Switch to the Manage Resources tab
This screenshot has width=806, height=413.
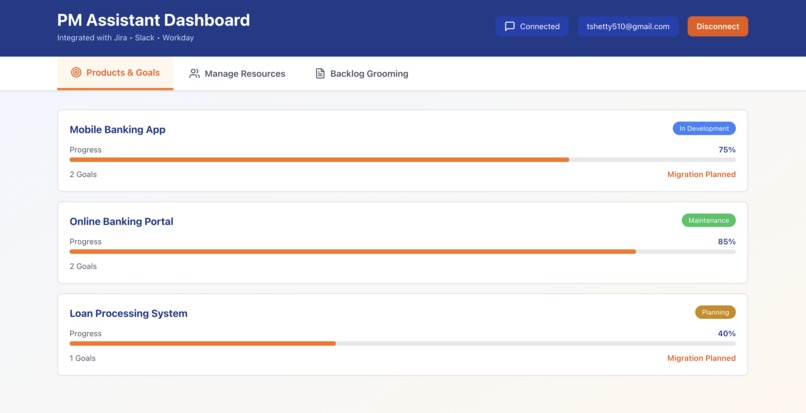(x=237, y=74)
